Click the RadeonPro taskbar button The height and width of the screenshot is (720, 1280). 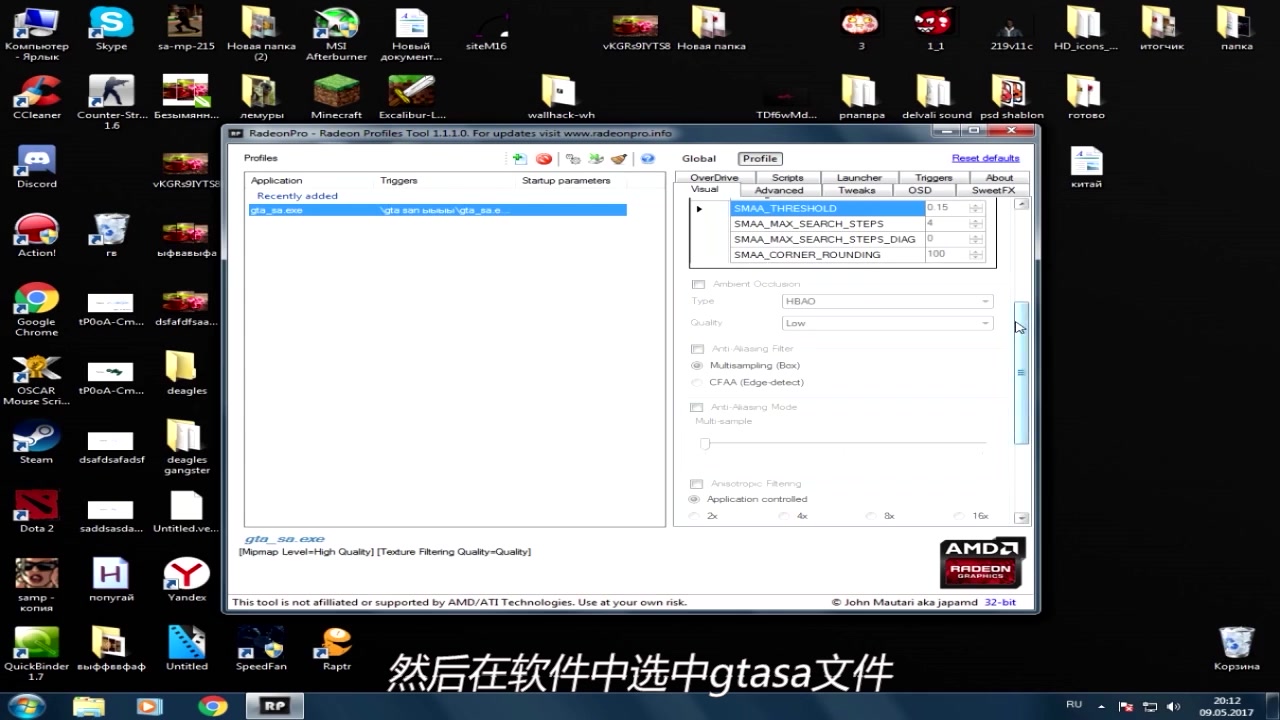[274, 706]
